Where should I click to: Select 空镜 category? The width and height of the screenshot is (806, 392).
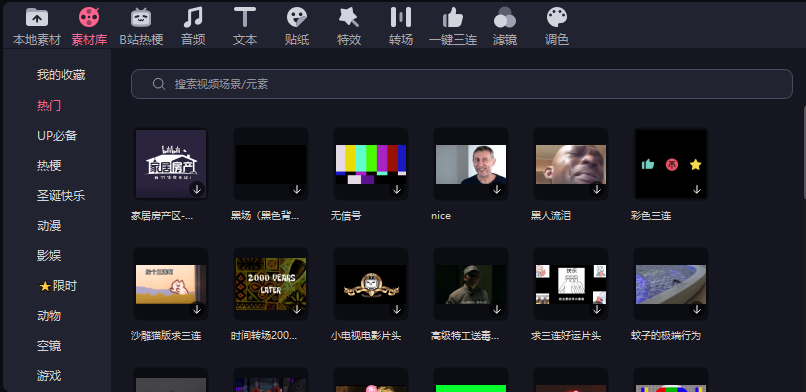pos(49,346)
